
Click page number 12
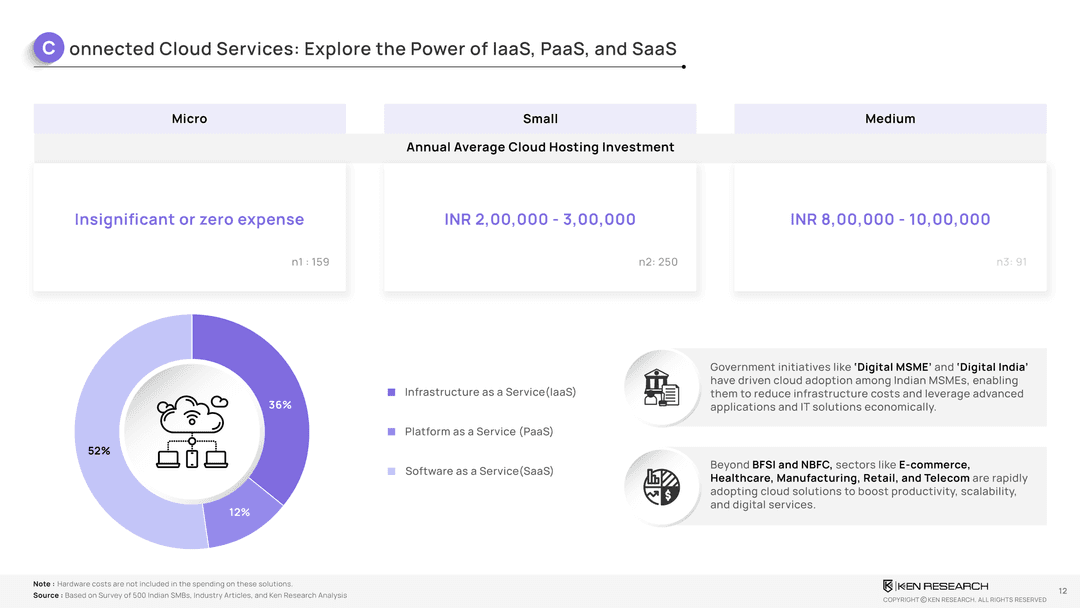[1062, 591]
